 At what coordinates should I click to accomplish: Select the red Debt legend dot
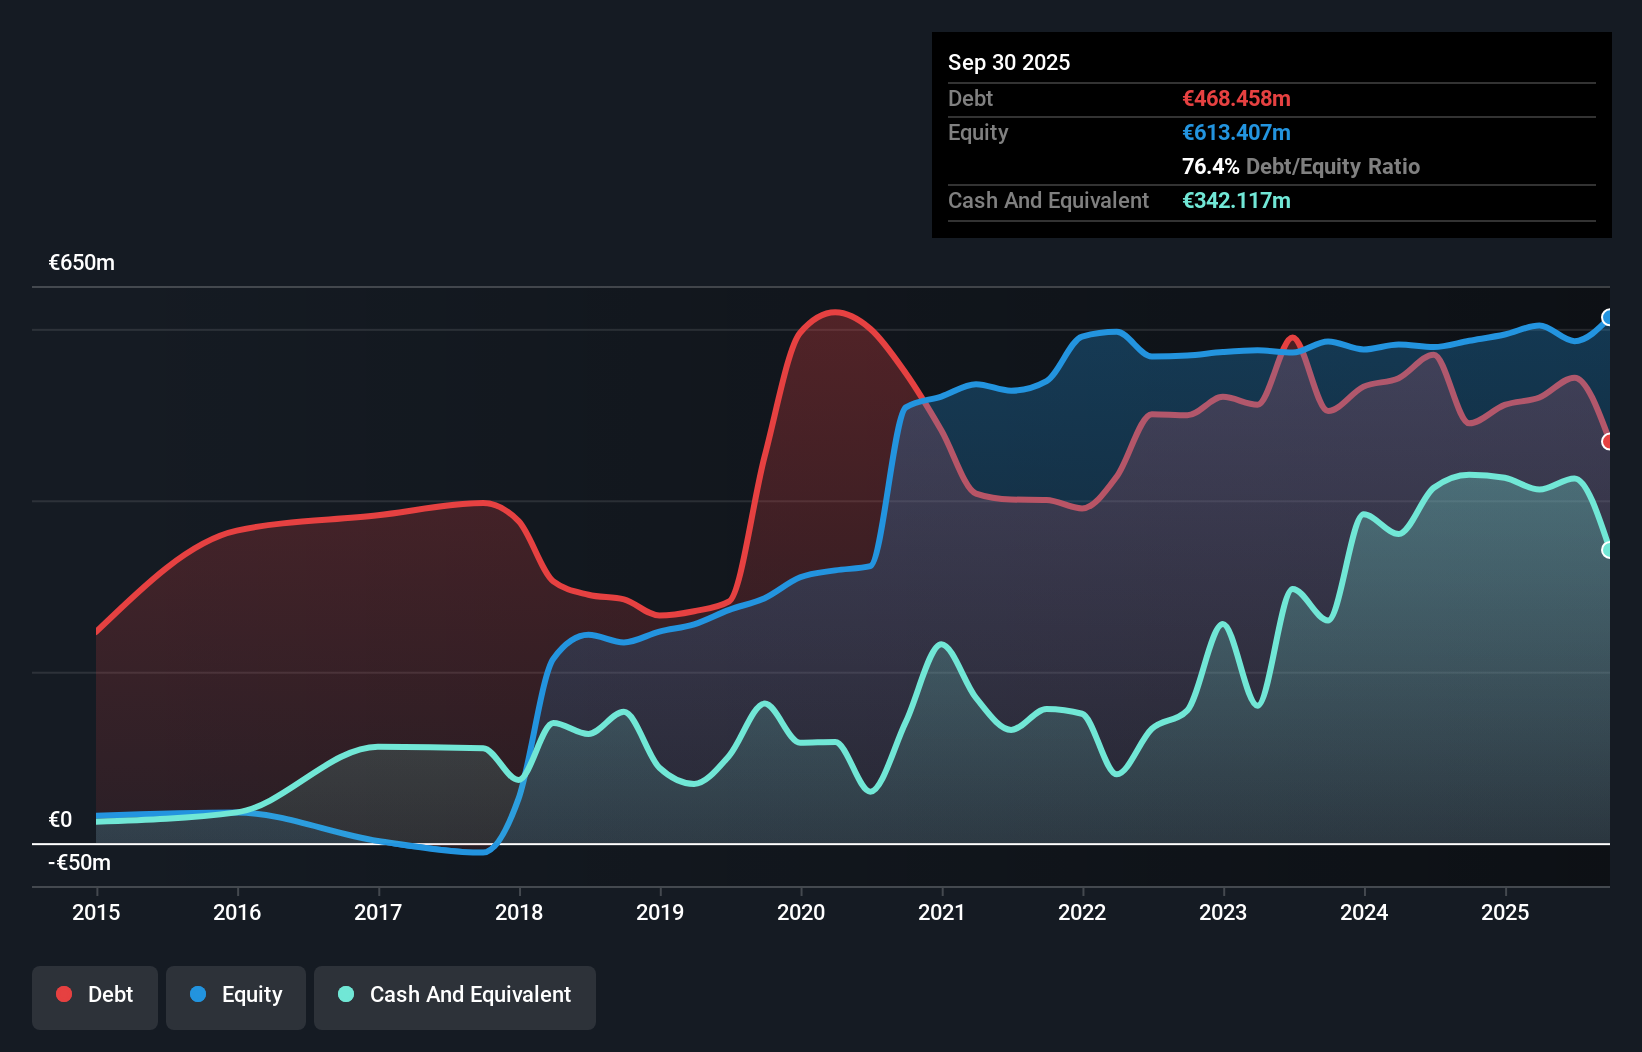pos(62,993)
